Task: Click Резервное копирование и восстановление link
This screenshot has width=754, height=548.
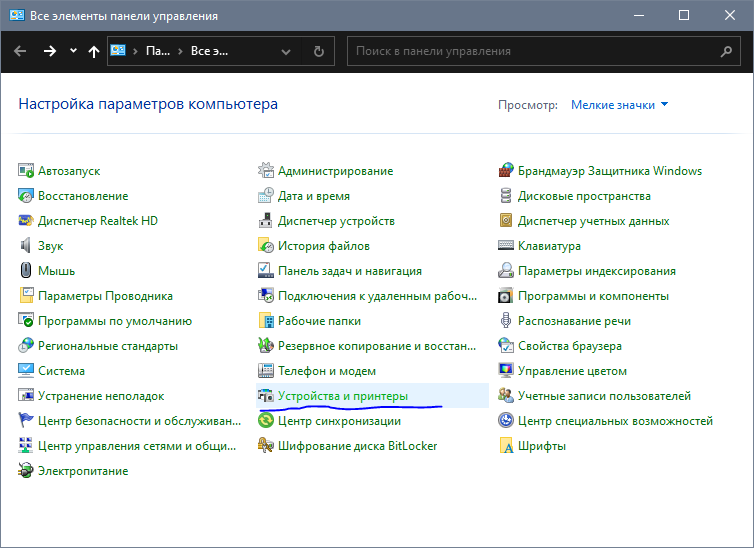Action: point(377,346)
